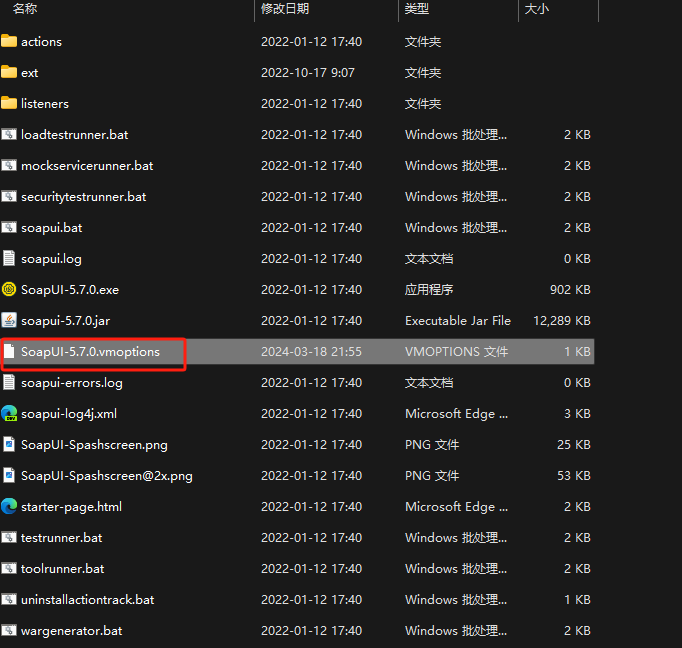Click the date 2024-03-18 21:55
The width and height of the screenshot is (682, 648).
point(311,351)
